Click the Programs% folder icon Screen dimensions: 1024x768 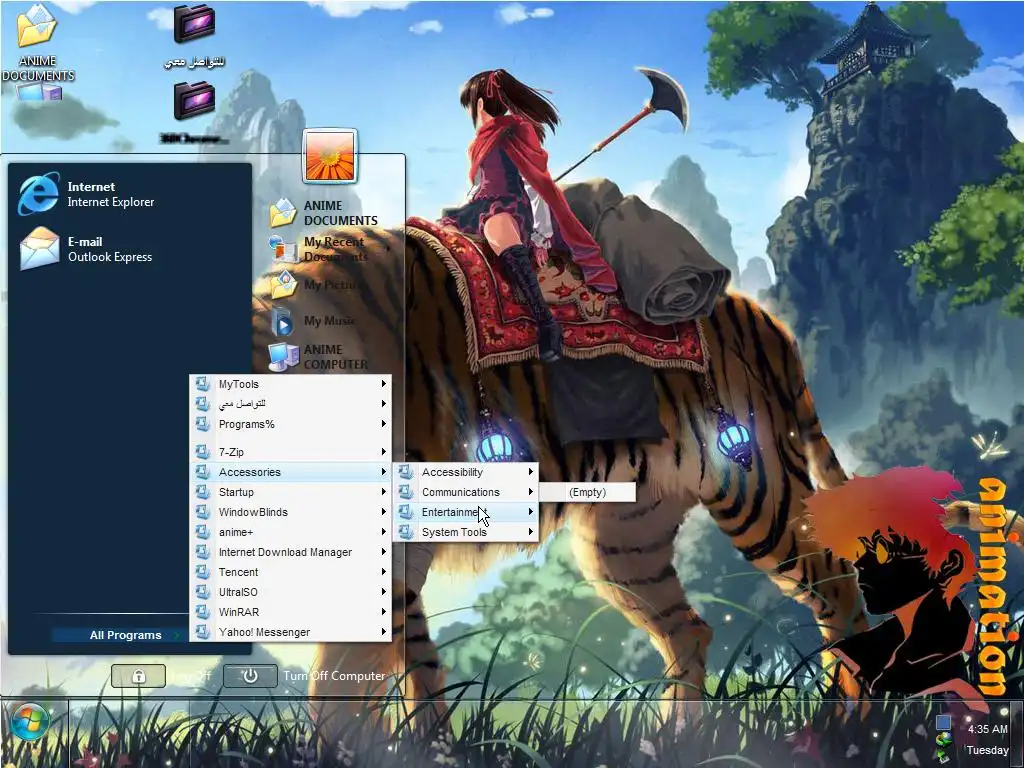[x=202, y=424]
